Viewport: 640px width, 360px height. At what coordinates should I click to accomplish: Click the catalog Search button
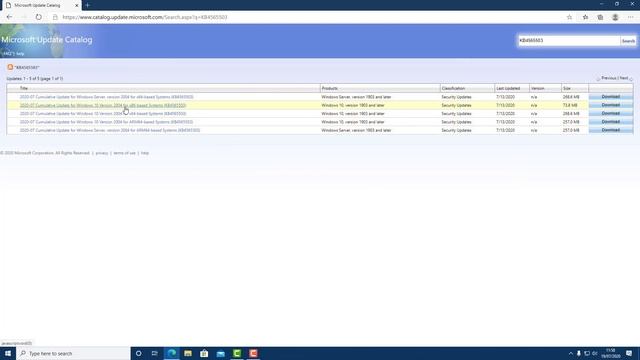click(628, 41)
